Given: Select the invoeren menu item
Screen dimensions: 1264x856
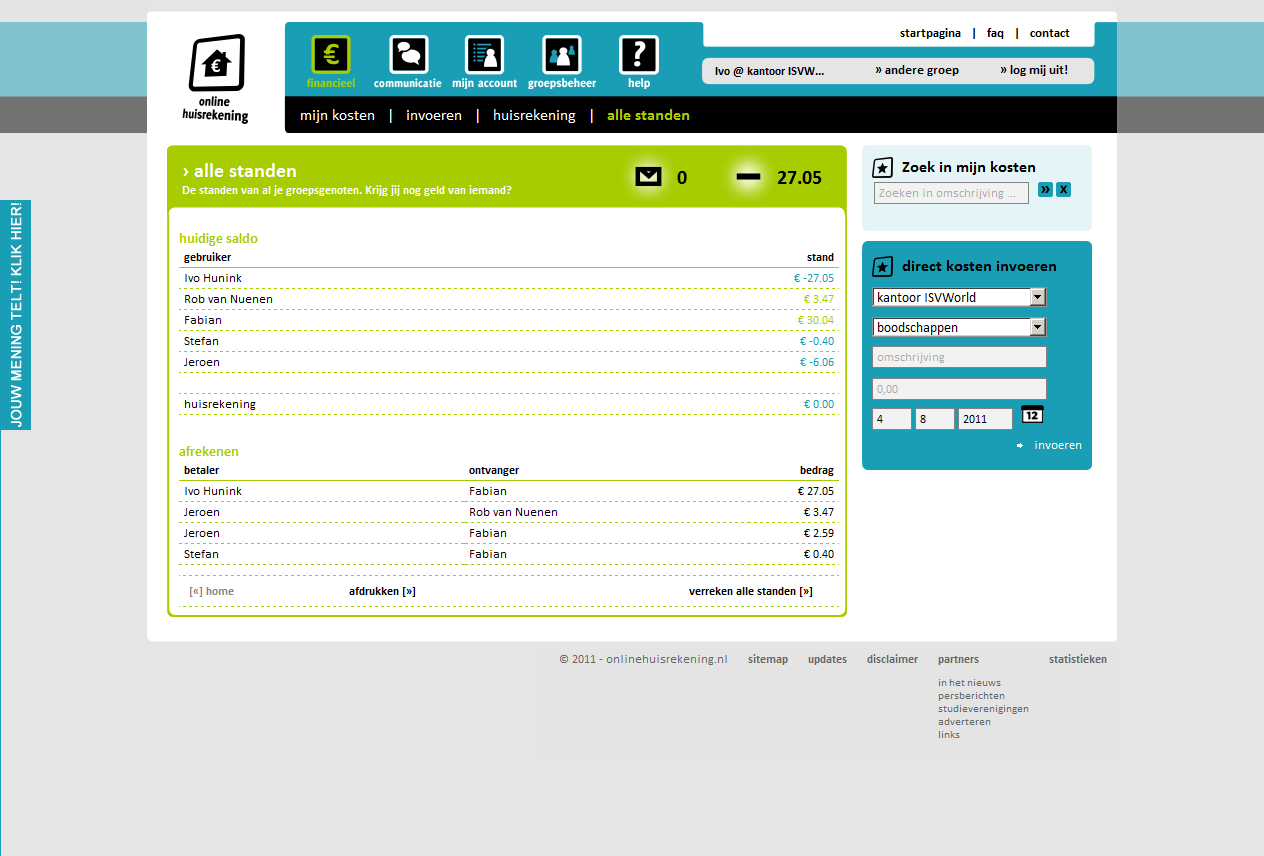Looking at the screenshot, I should click(x=434, y=115).
